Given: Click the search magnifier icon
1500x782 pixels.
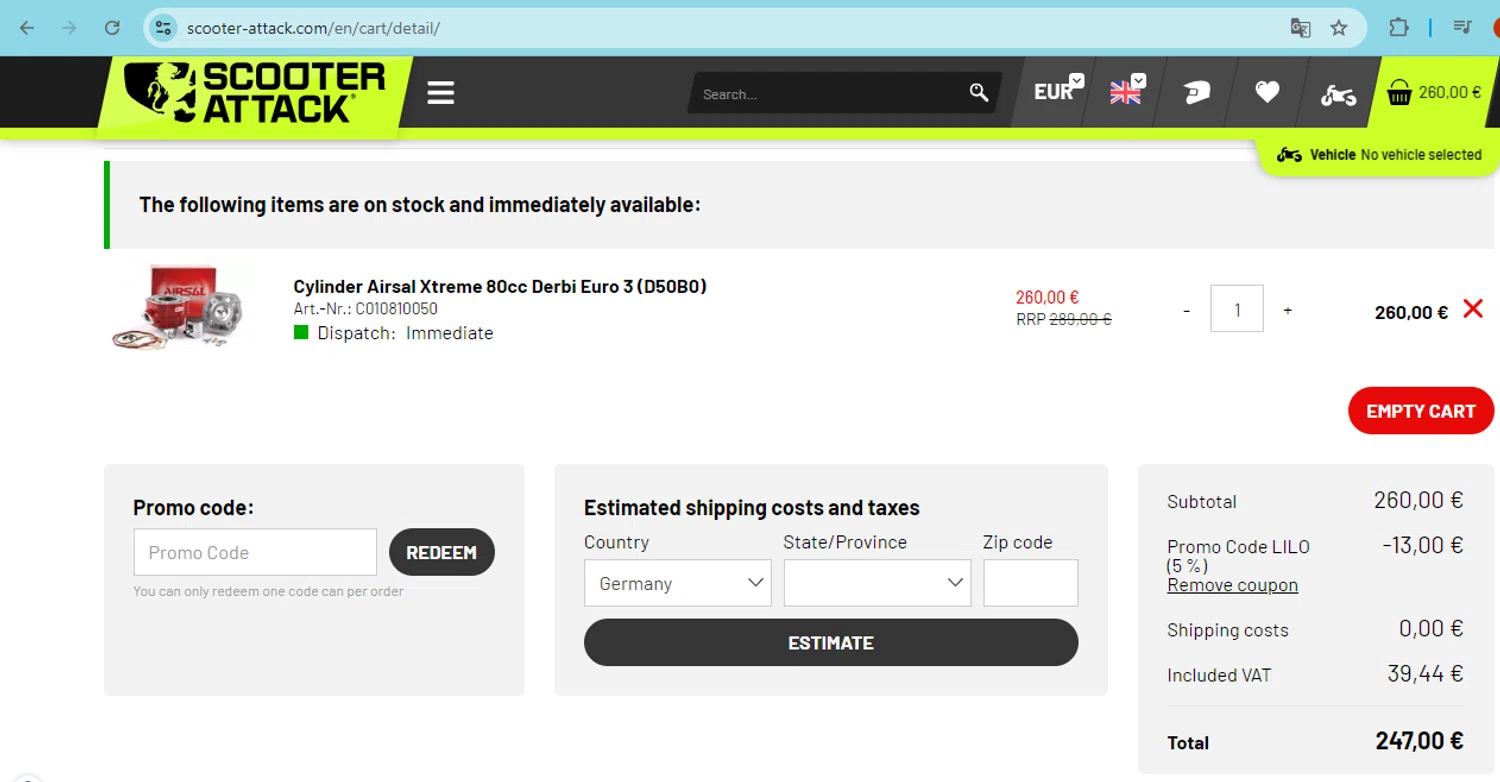Looking at the screenshot, I should pyautogui.click(x=978, y=93).
